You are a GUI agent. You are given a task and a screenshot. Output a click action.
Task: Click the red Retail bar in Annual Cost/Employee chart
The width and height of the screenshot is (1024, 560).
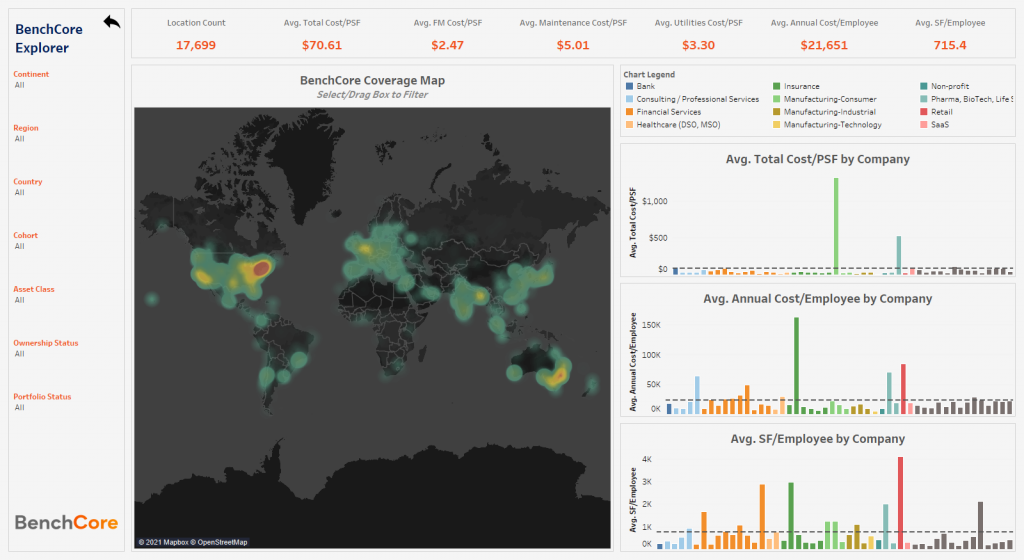tap(903, 389)
